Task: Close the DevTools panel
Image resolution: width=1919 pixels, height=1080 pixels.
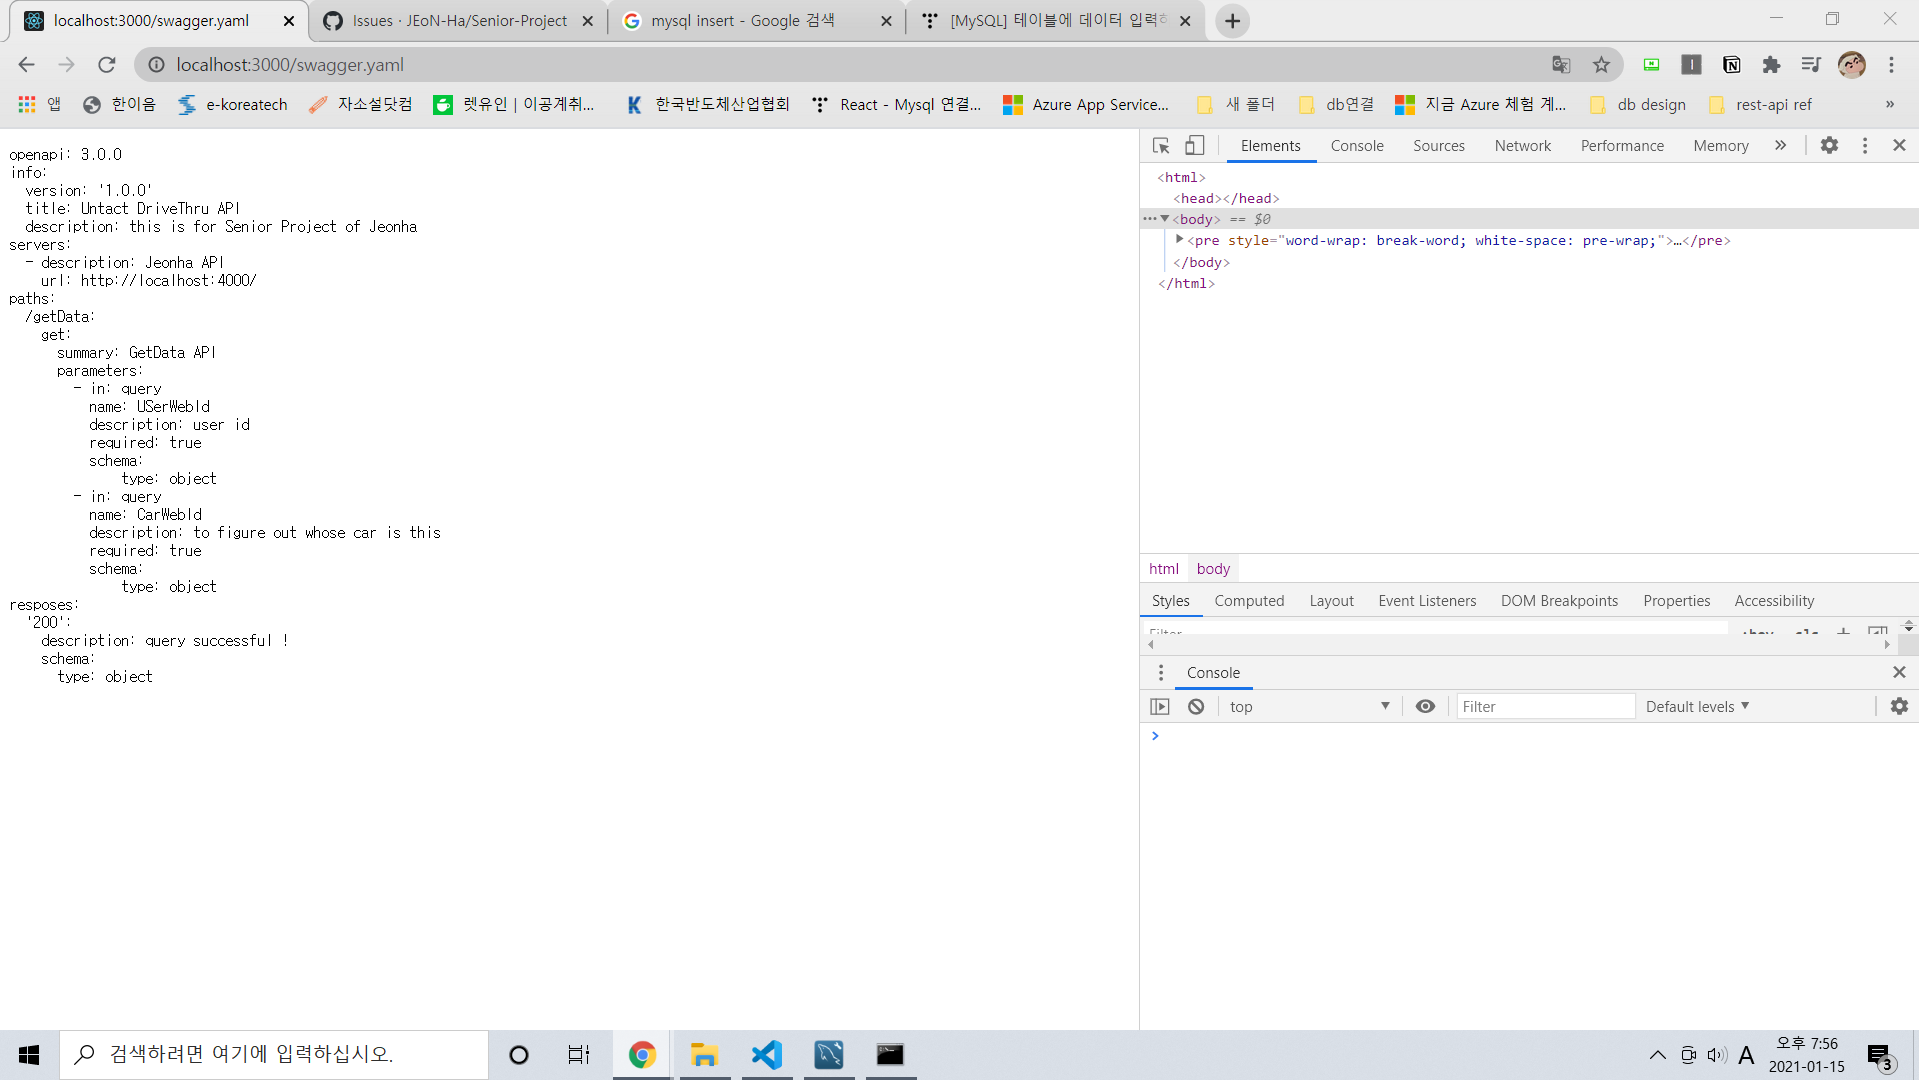Action: click(1899, 146)
